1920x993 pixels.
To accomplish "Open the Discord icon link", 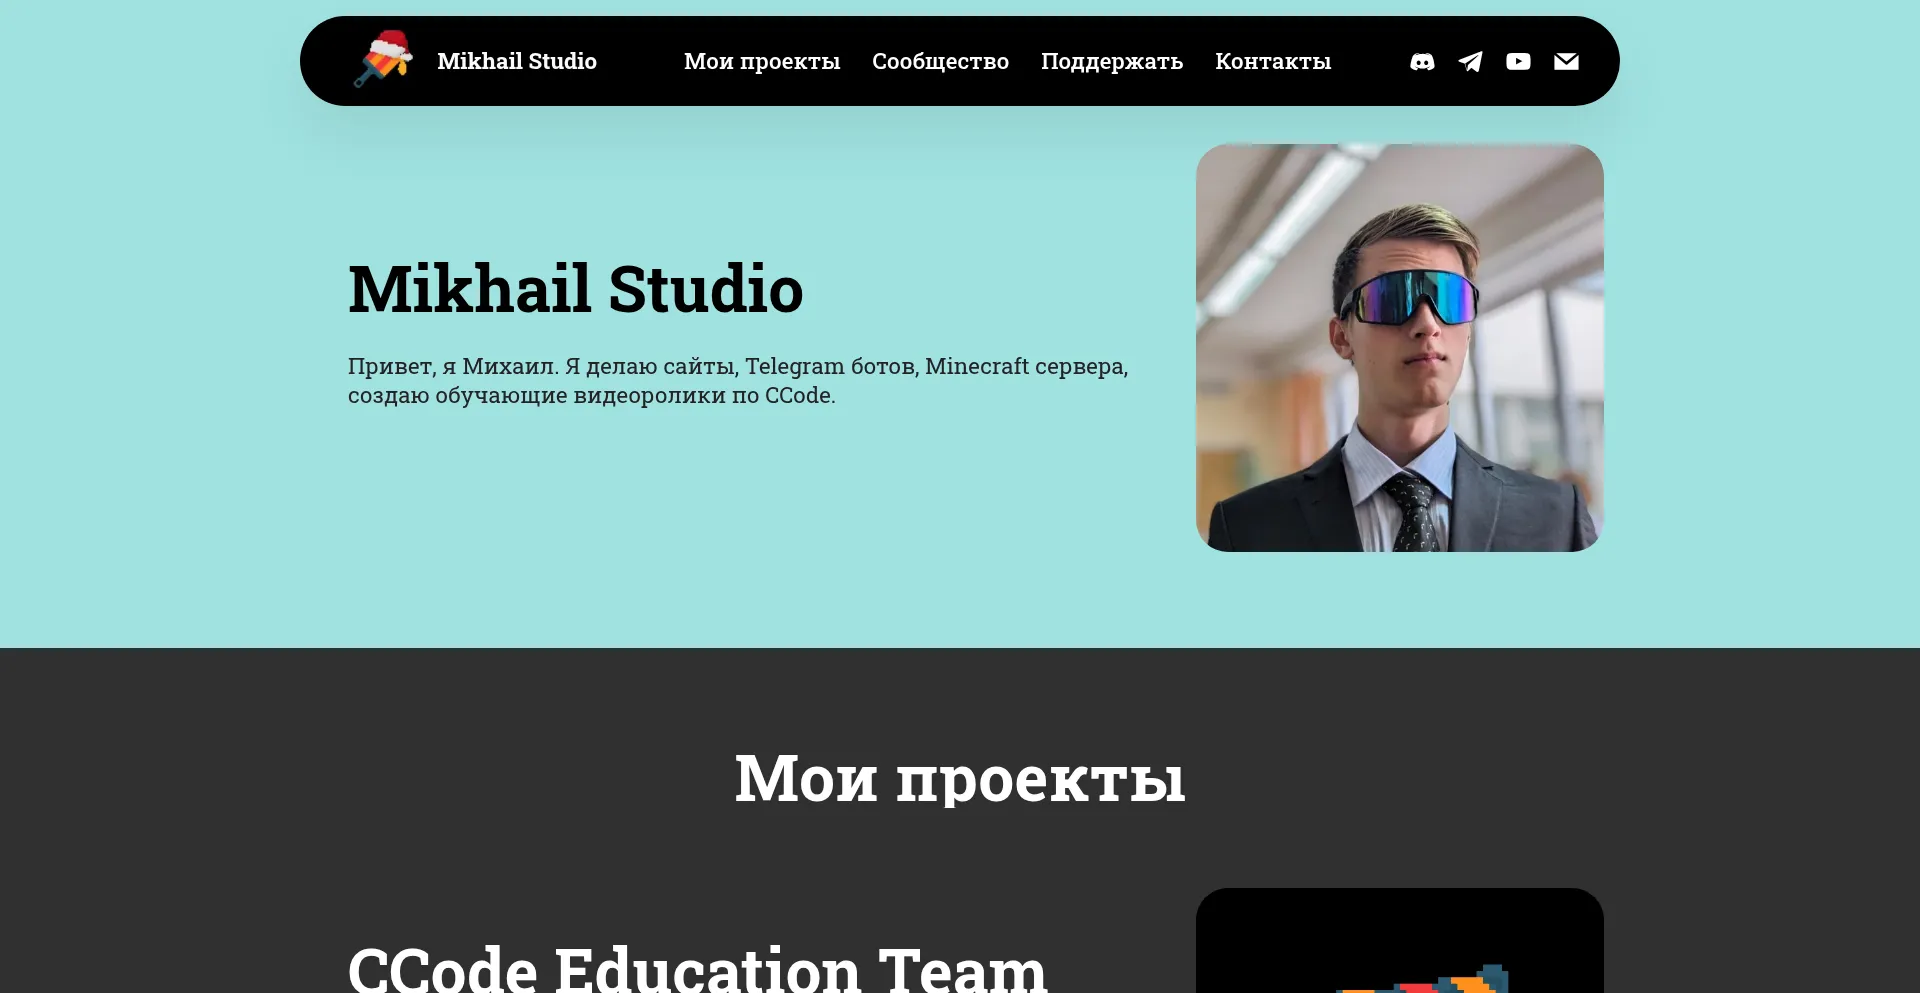I will pos(1422,62).
